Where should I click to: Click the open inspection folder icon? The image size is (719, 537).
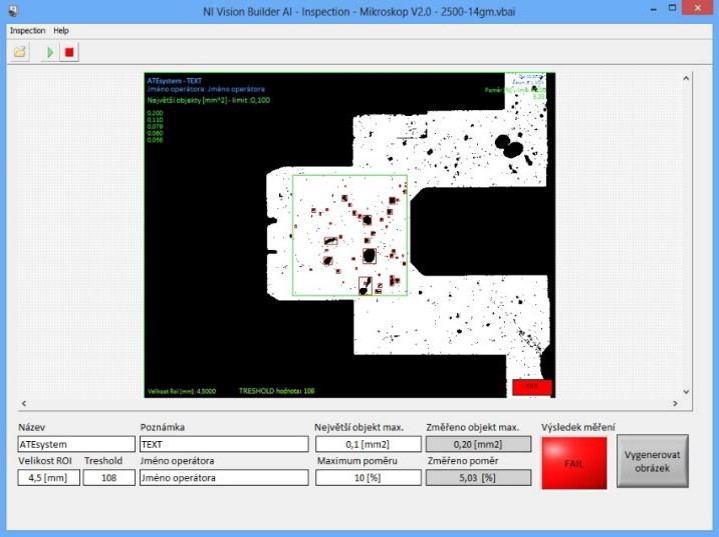20,52
